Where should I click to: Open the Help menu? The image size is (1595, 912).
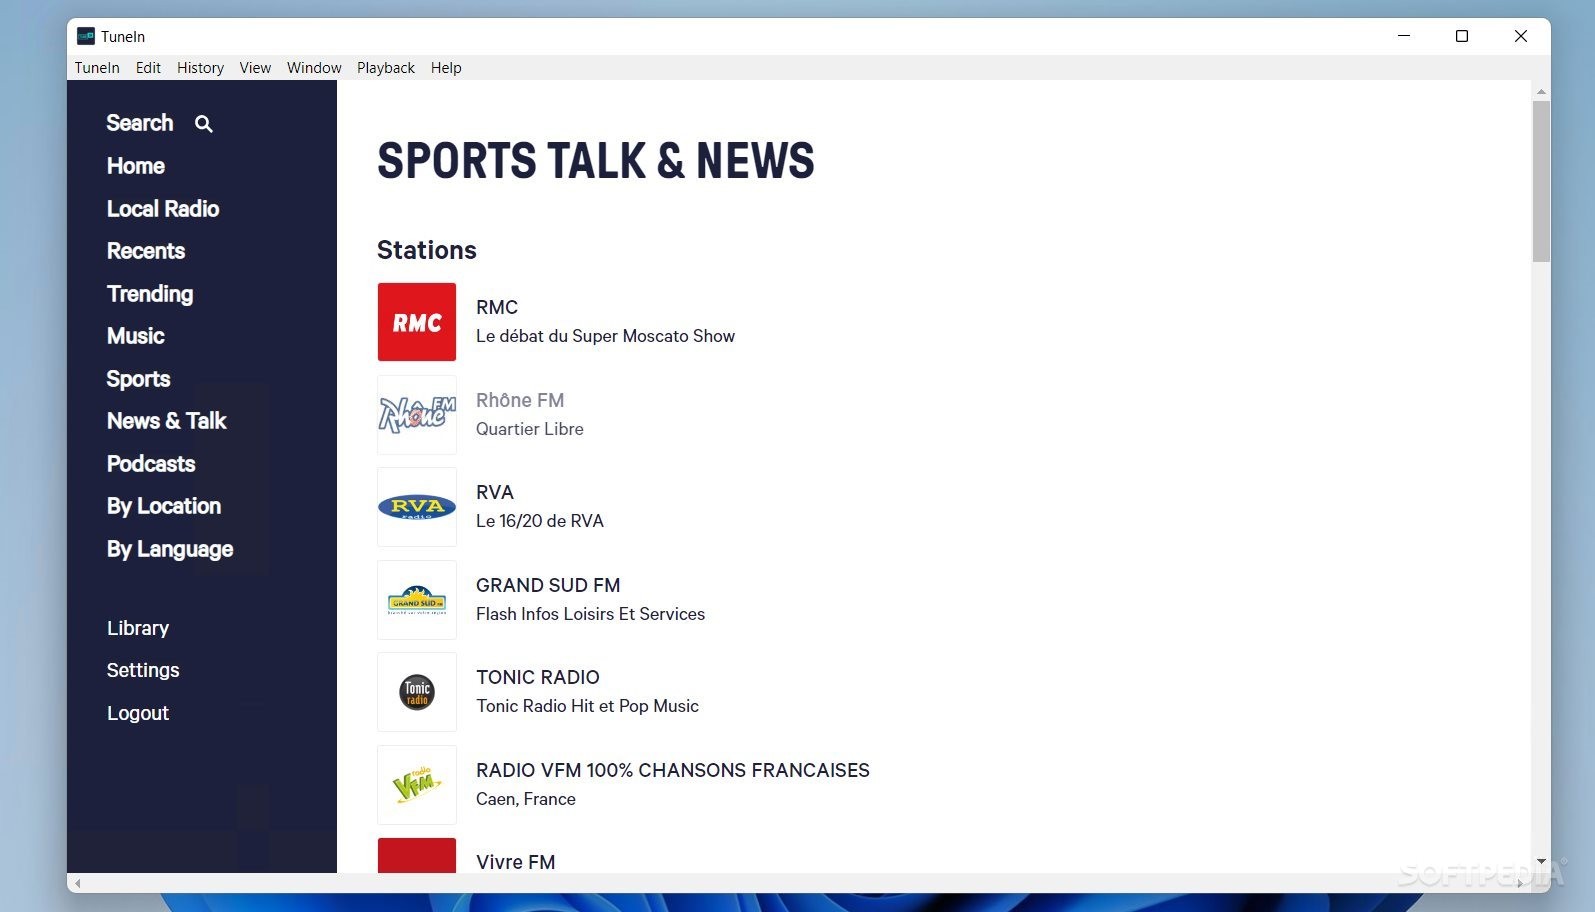coord(446,68)
